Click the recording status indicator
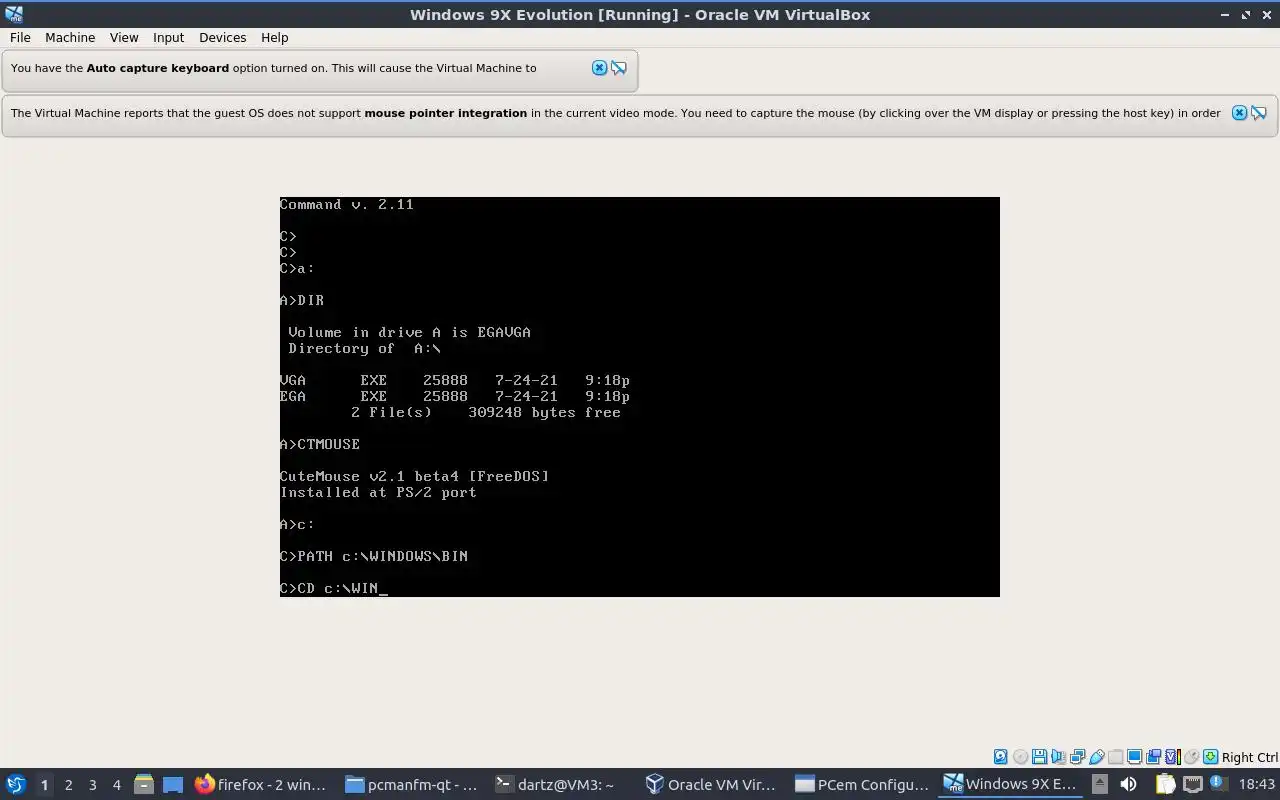This screenshot has height=800, width=1280. 1154,757
